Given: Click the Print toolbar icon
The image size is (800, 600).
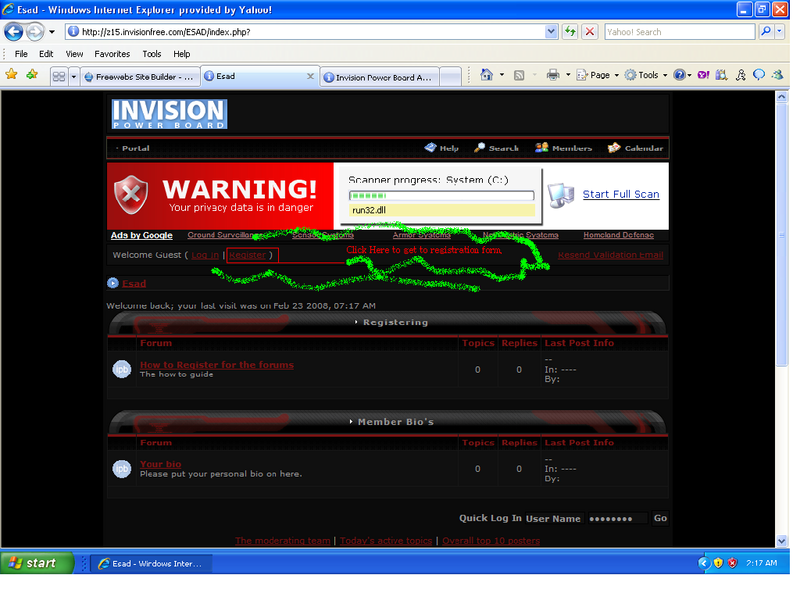Looking at the screenshot, I should point(553,75).
